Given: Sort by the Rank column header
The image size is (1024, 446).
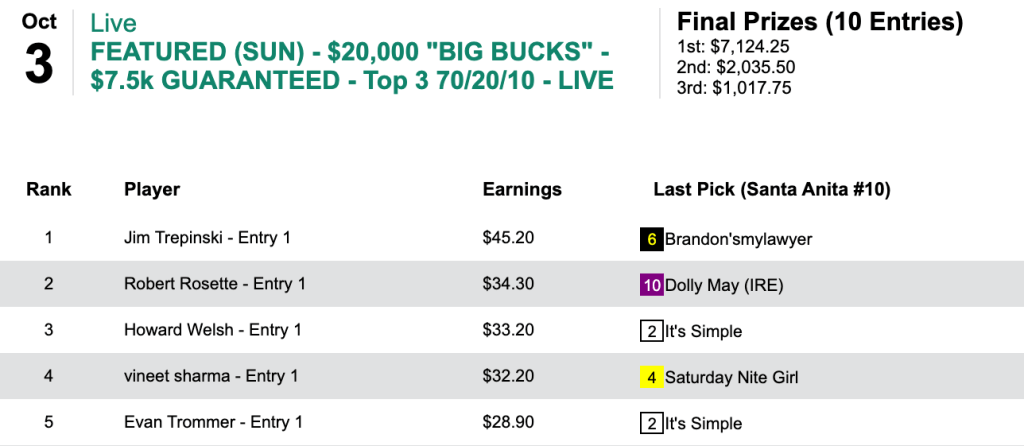Looking at the screenshot, I should [49, 189].
